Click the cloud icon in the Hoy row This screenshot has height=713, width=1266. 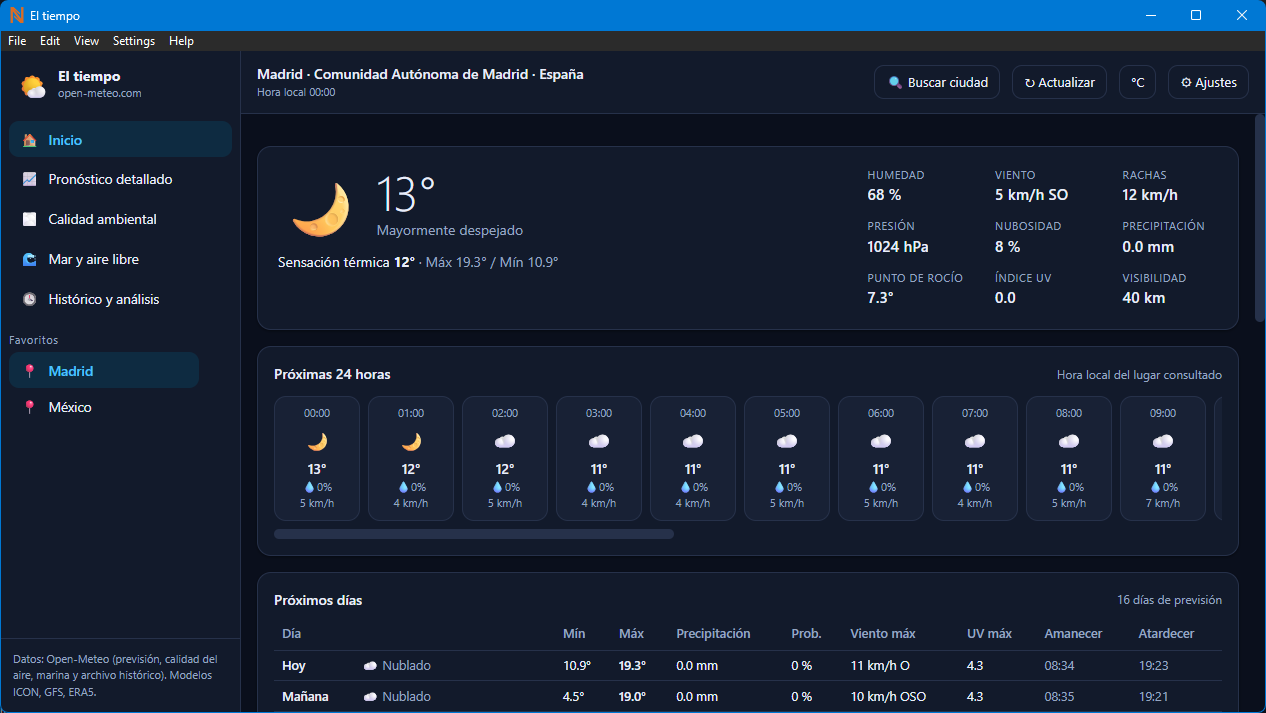click(x=370, y=666)
